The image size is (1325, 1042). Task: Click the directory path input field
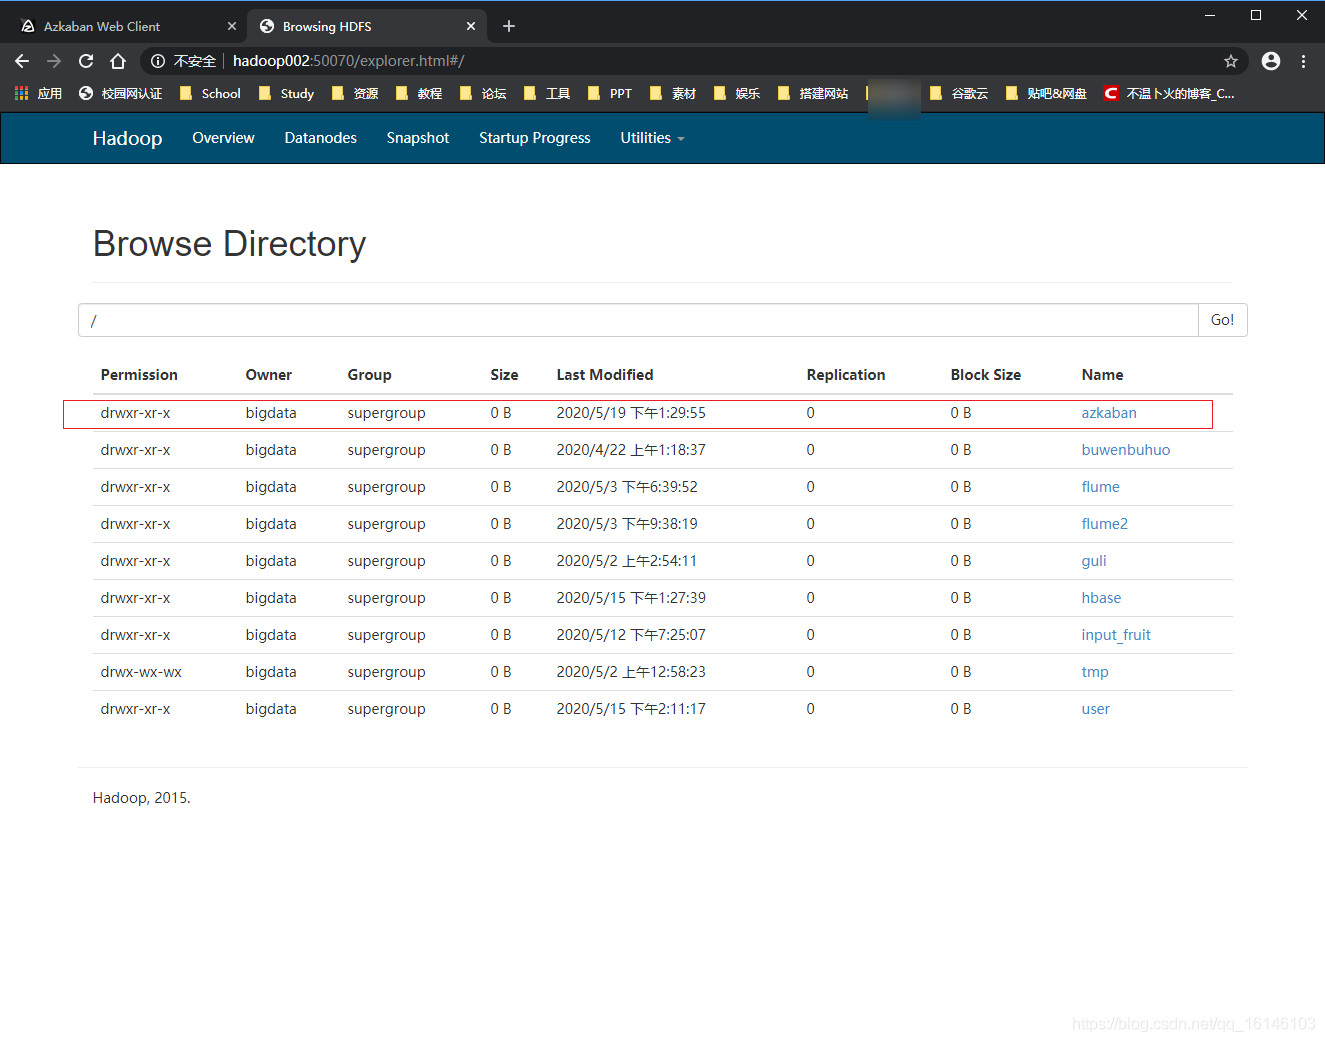[x=638, y=320]
